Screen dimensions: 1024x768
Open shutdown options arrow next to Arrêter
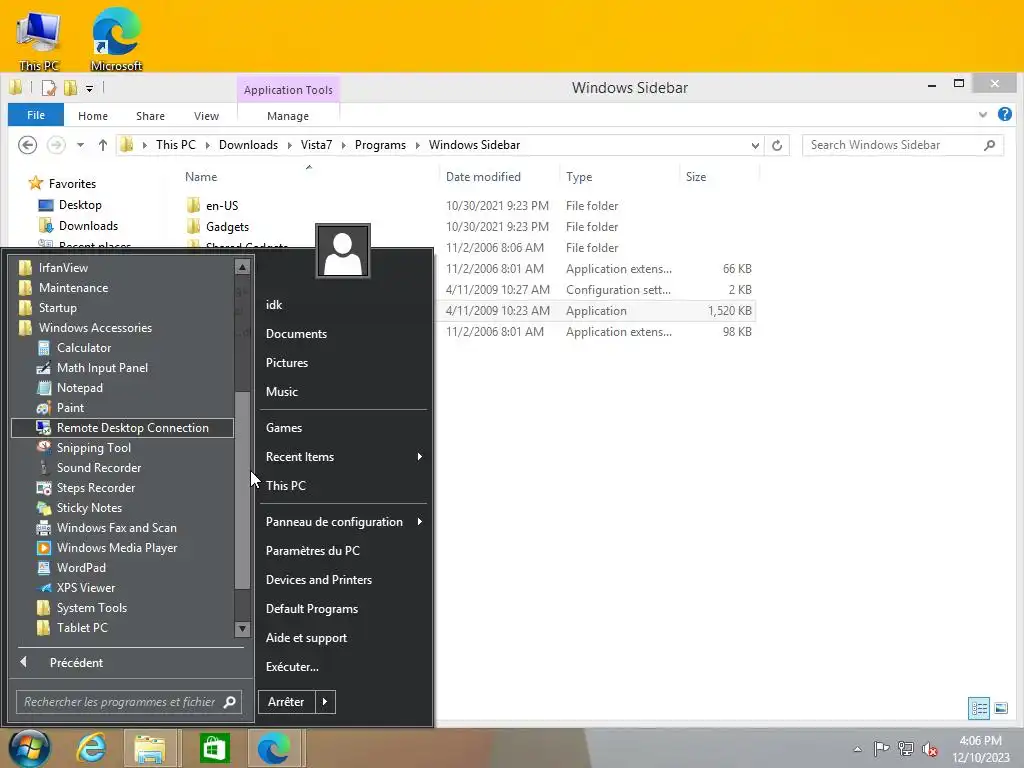coord(325,702)
